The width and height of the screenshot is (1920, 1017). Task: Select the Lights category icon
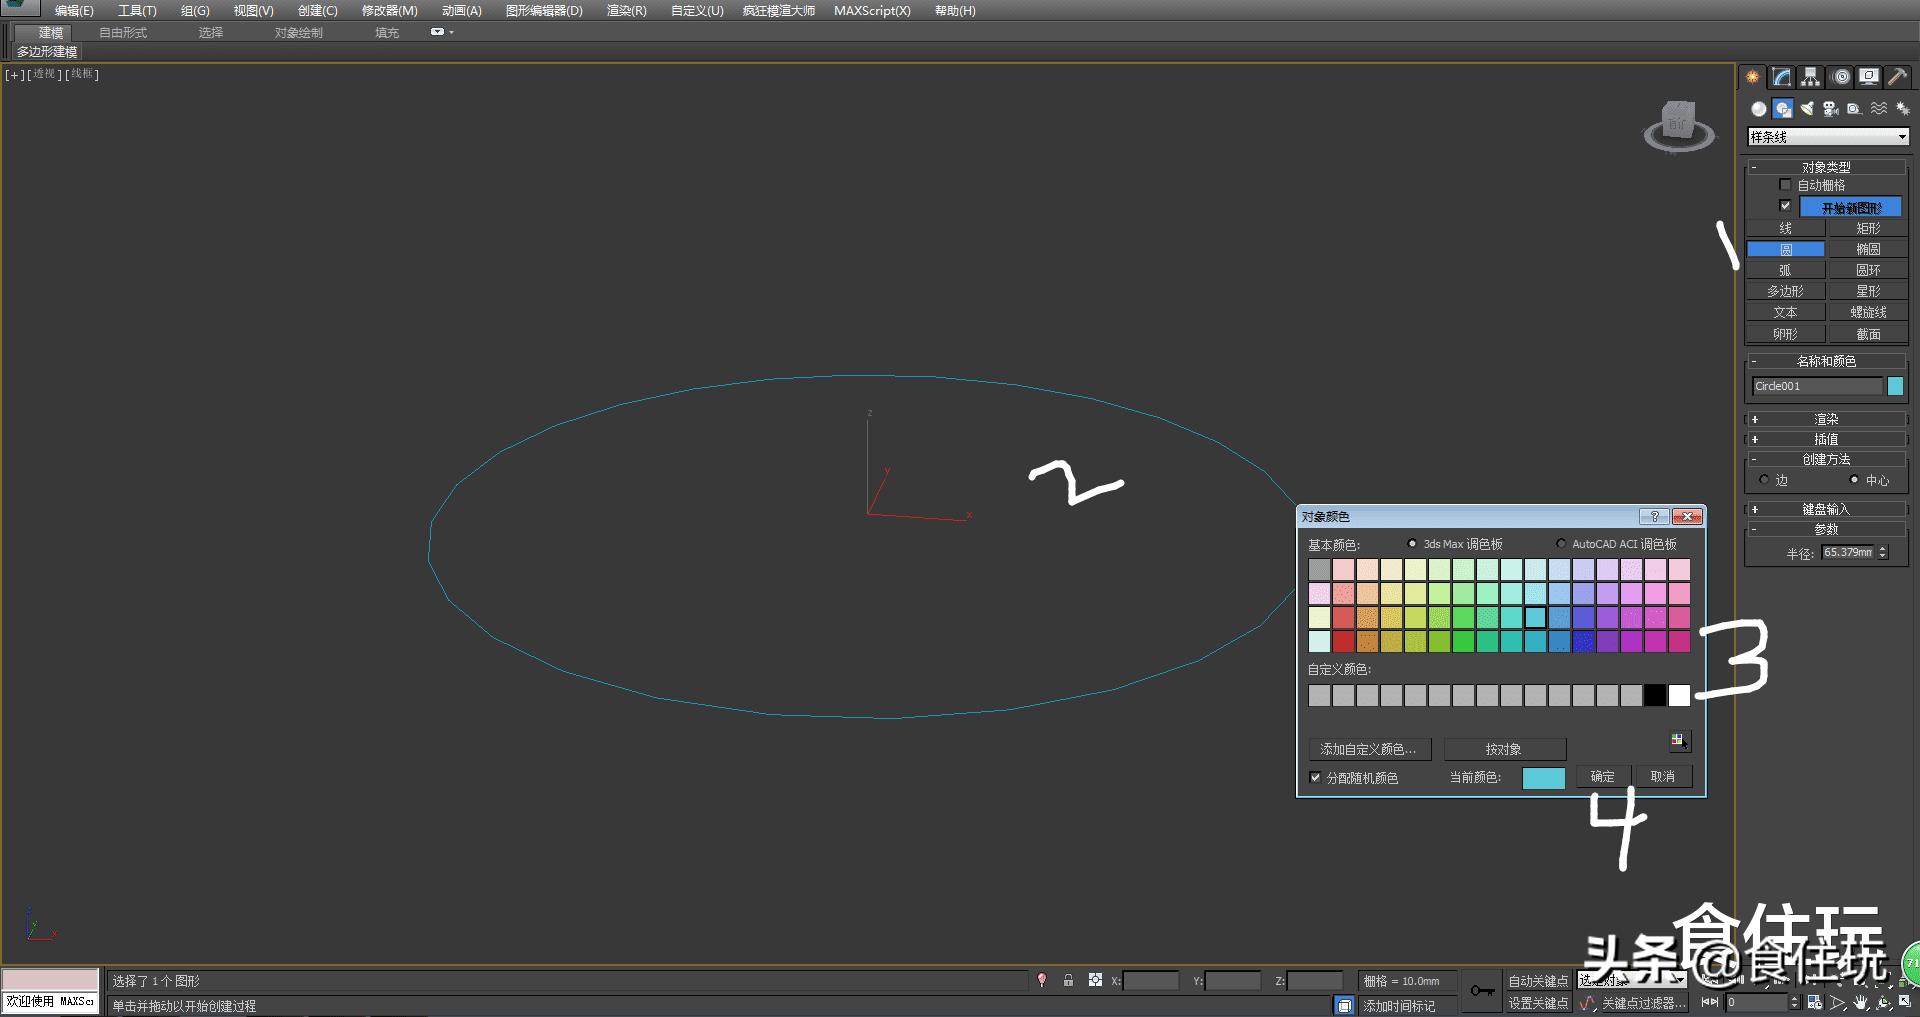point(1807,109)
